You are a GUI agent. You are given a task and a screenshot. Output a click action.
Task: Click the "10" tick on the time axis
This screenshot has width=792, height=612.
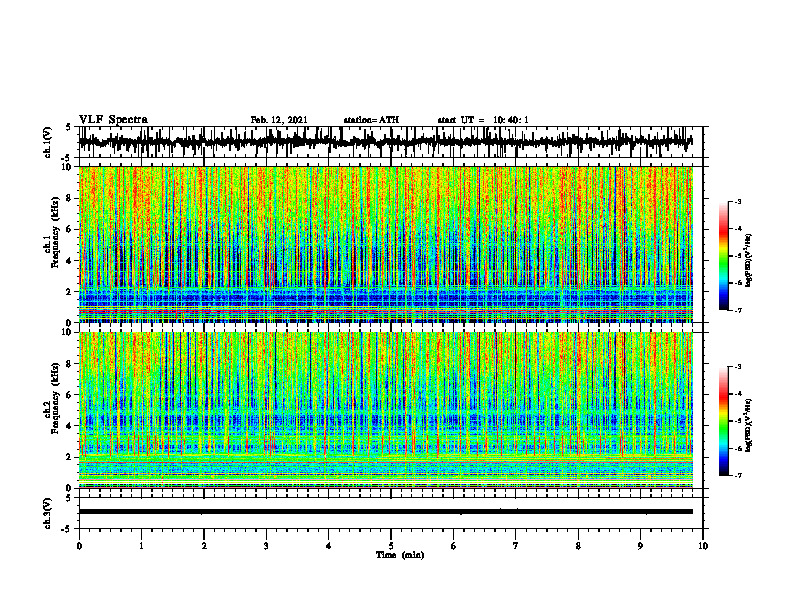(703, 546)
